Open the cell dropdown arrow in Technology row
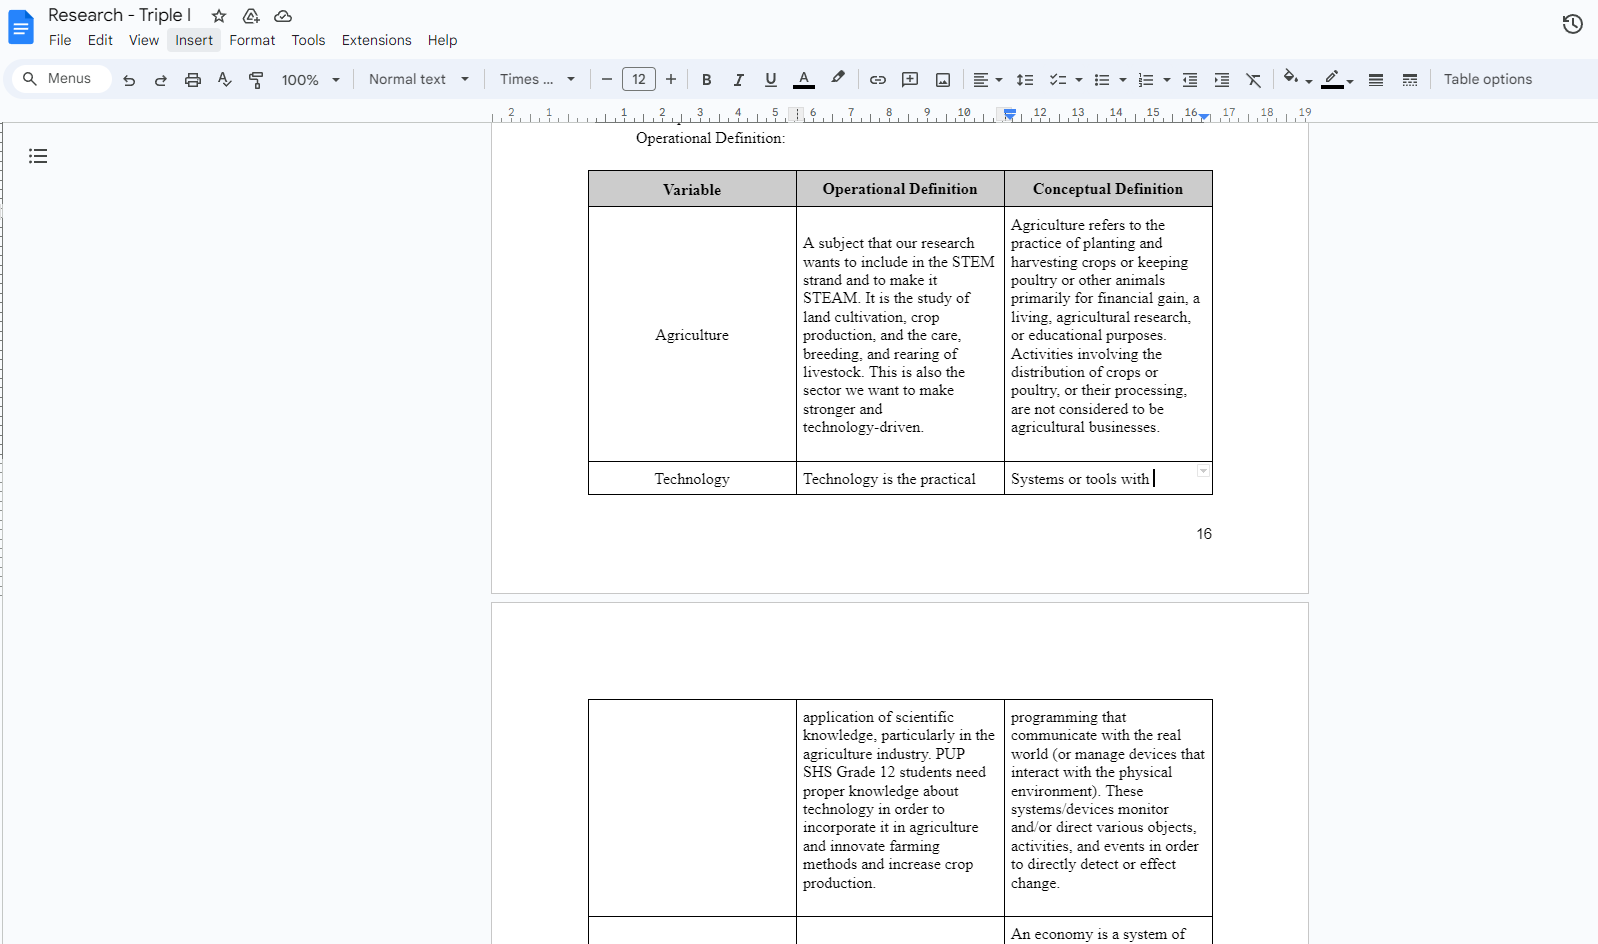 (1203, 471)
